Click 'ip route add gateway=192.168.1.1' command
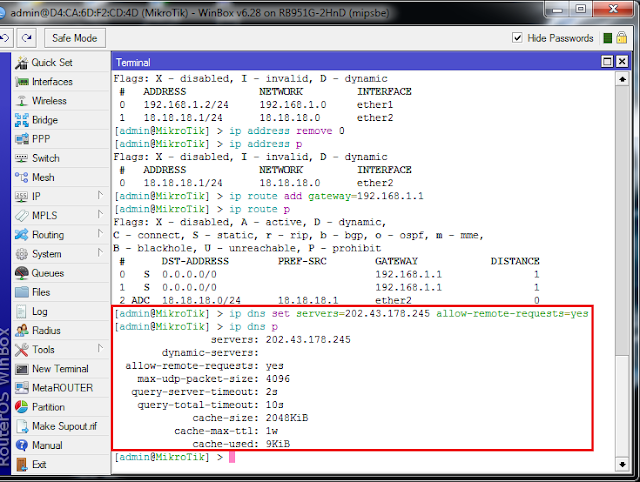Image resolution: width=640 pixels, height=482 pixels. coord(326,196)
